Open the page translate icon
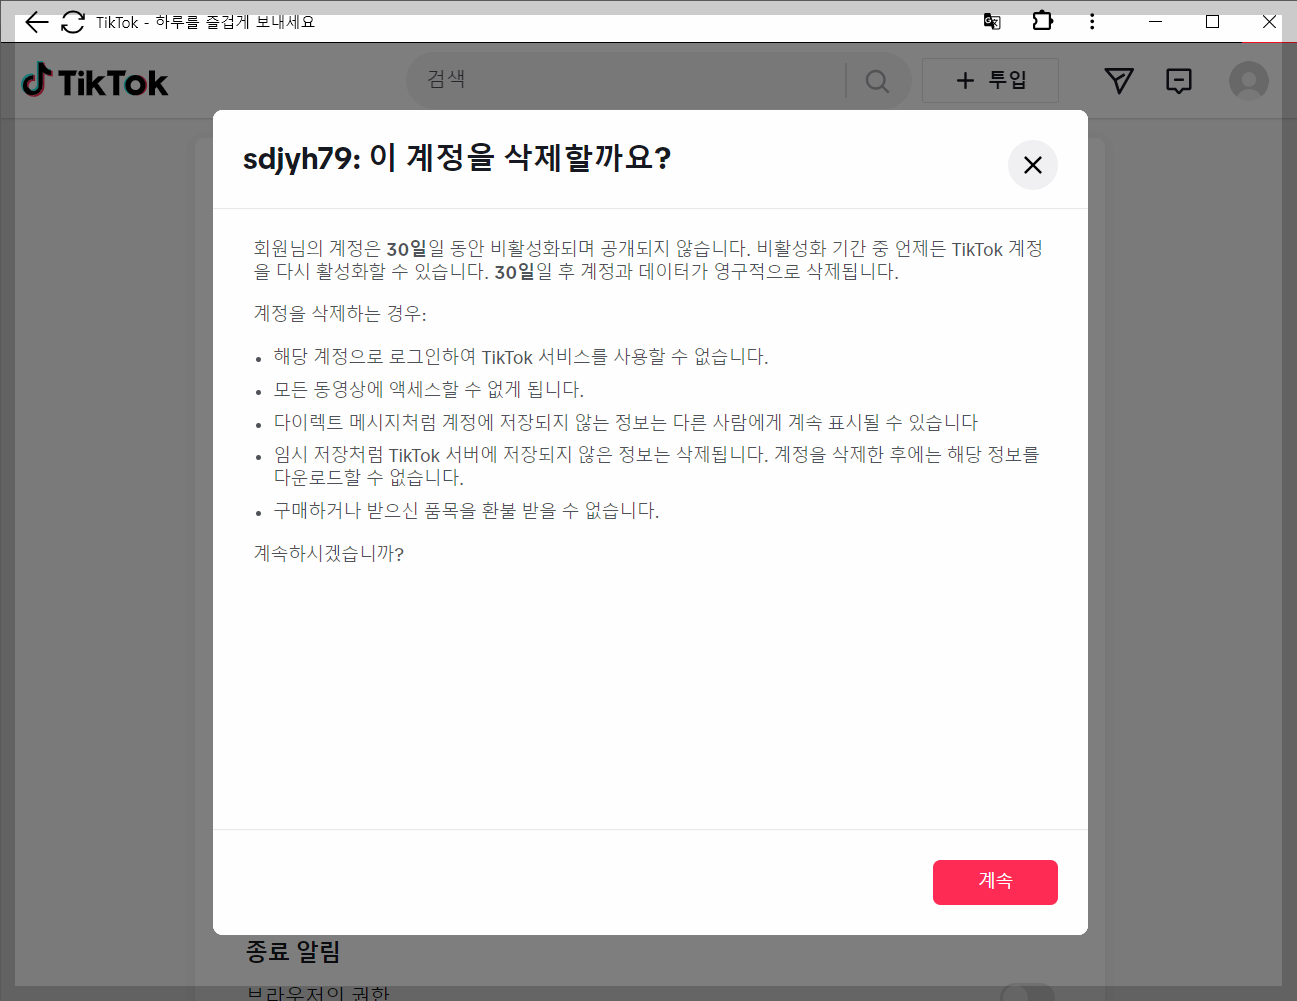 click(992, 22)
